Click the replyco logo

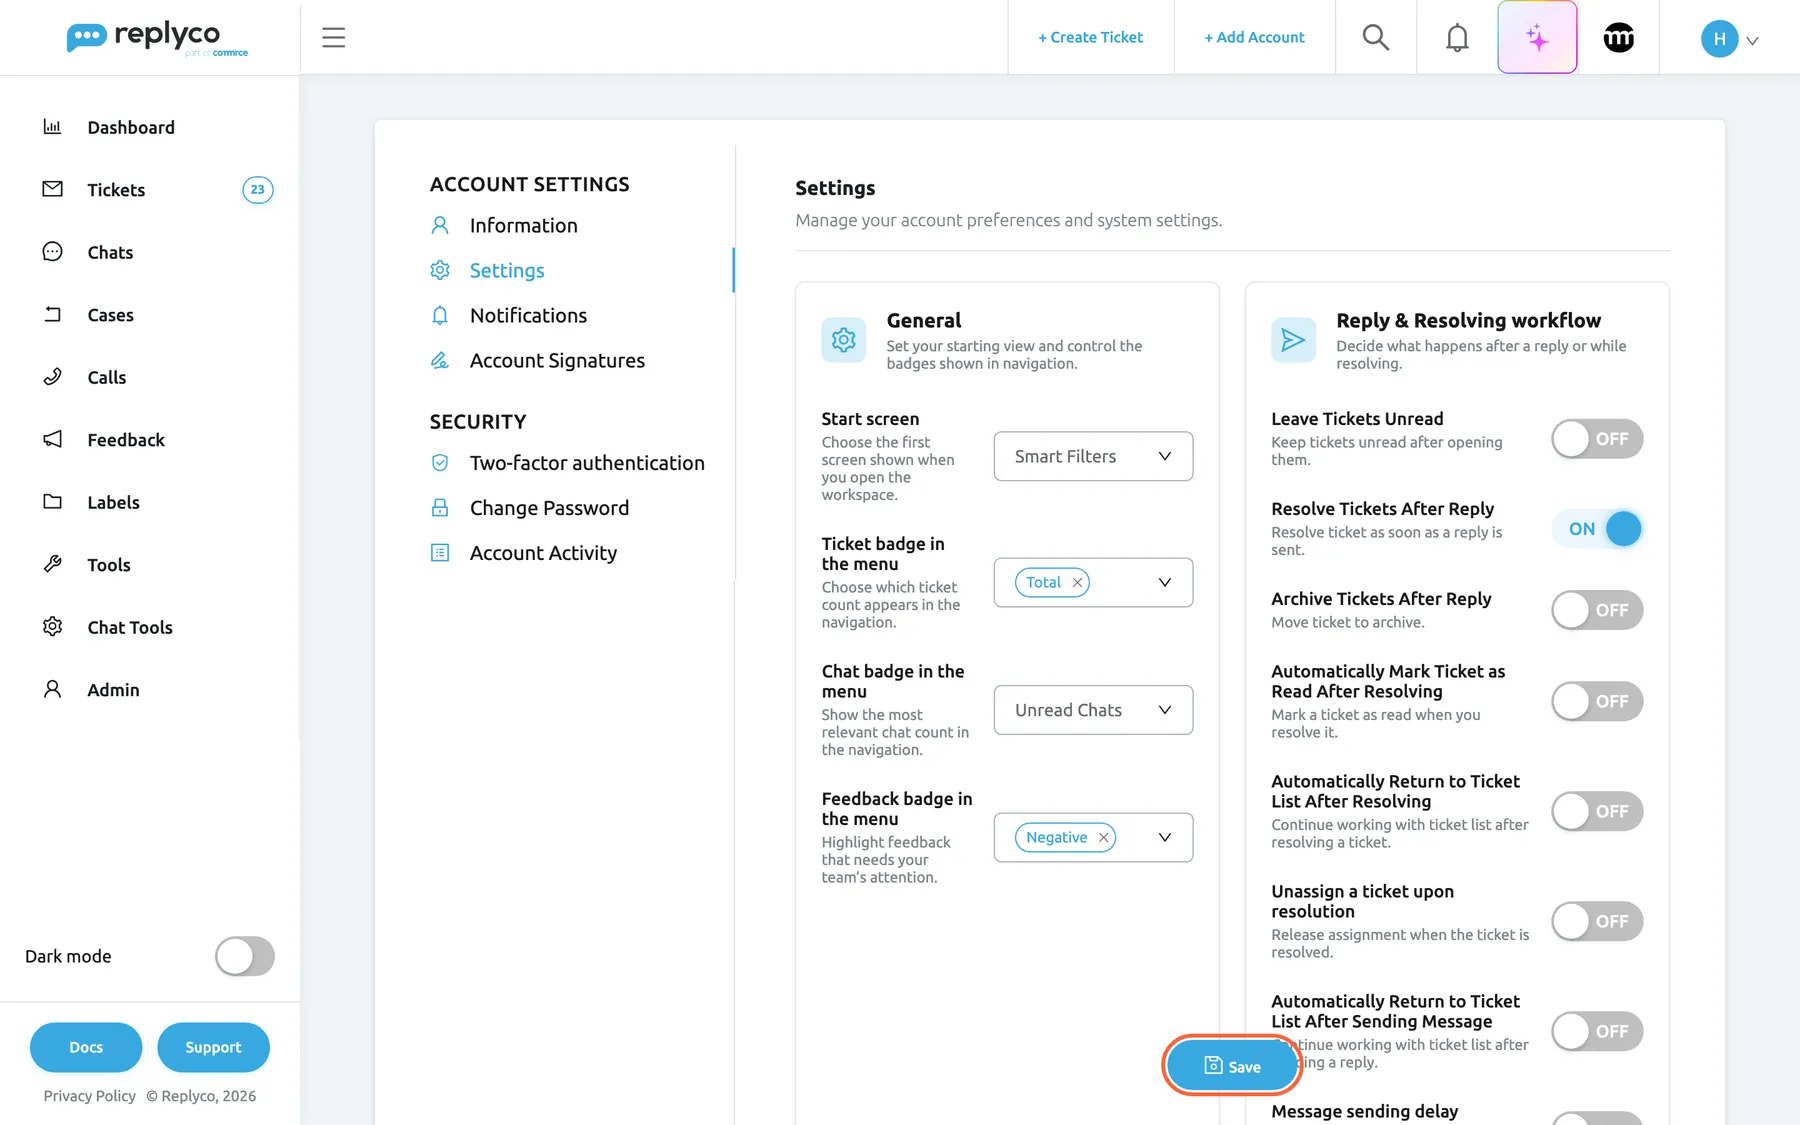157,38
